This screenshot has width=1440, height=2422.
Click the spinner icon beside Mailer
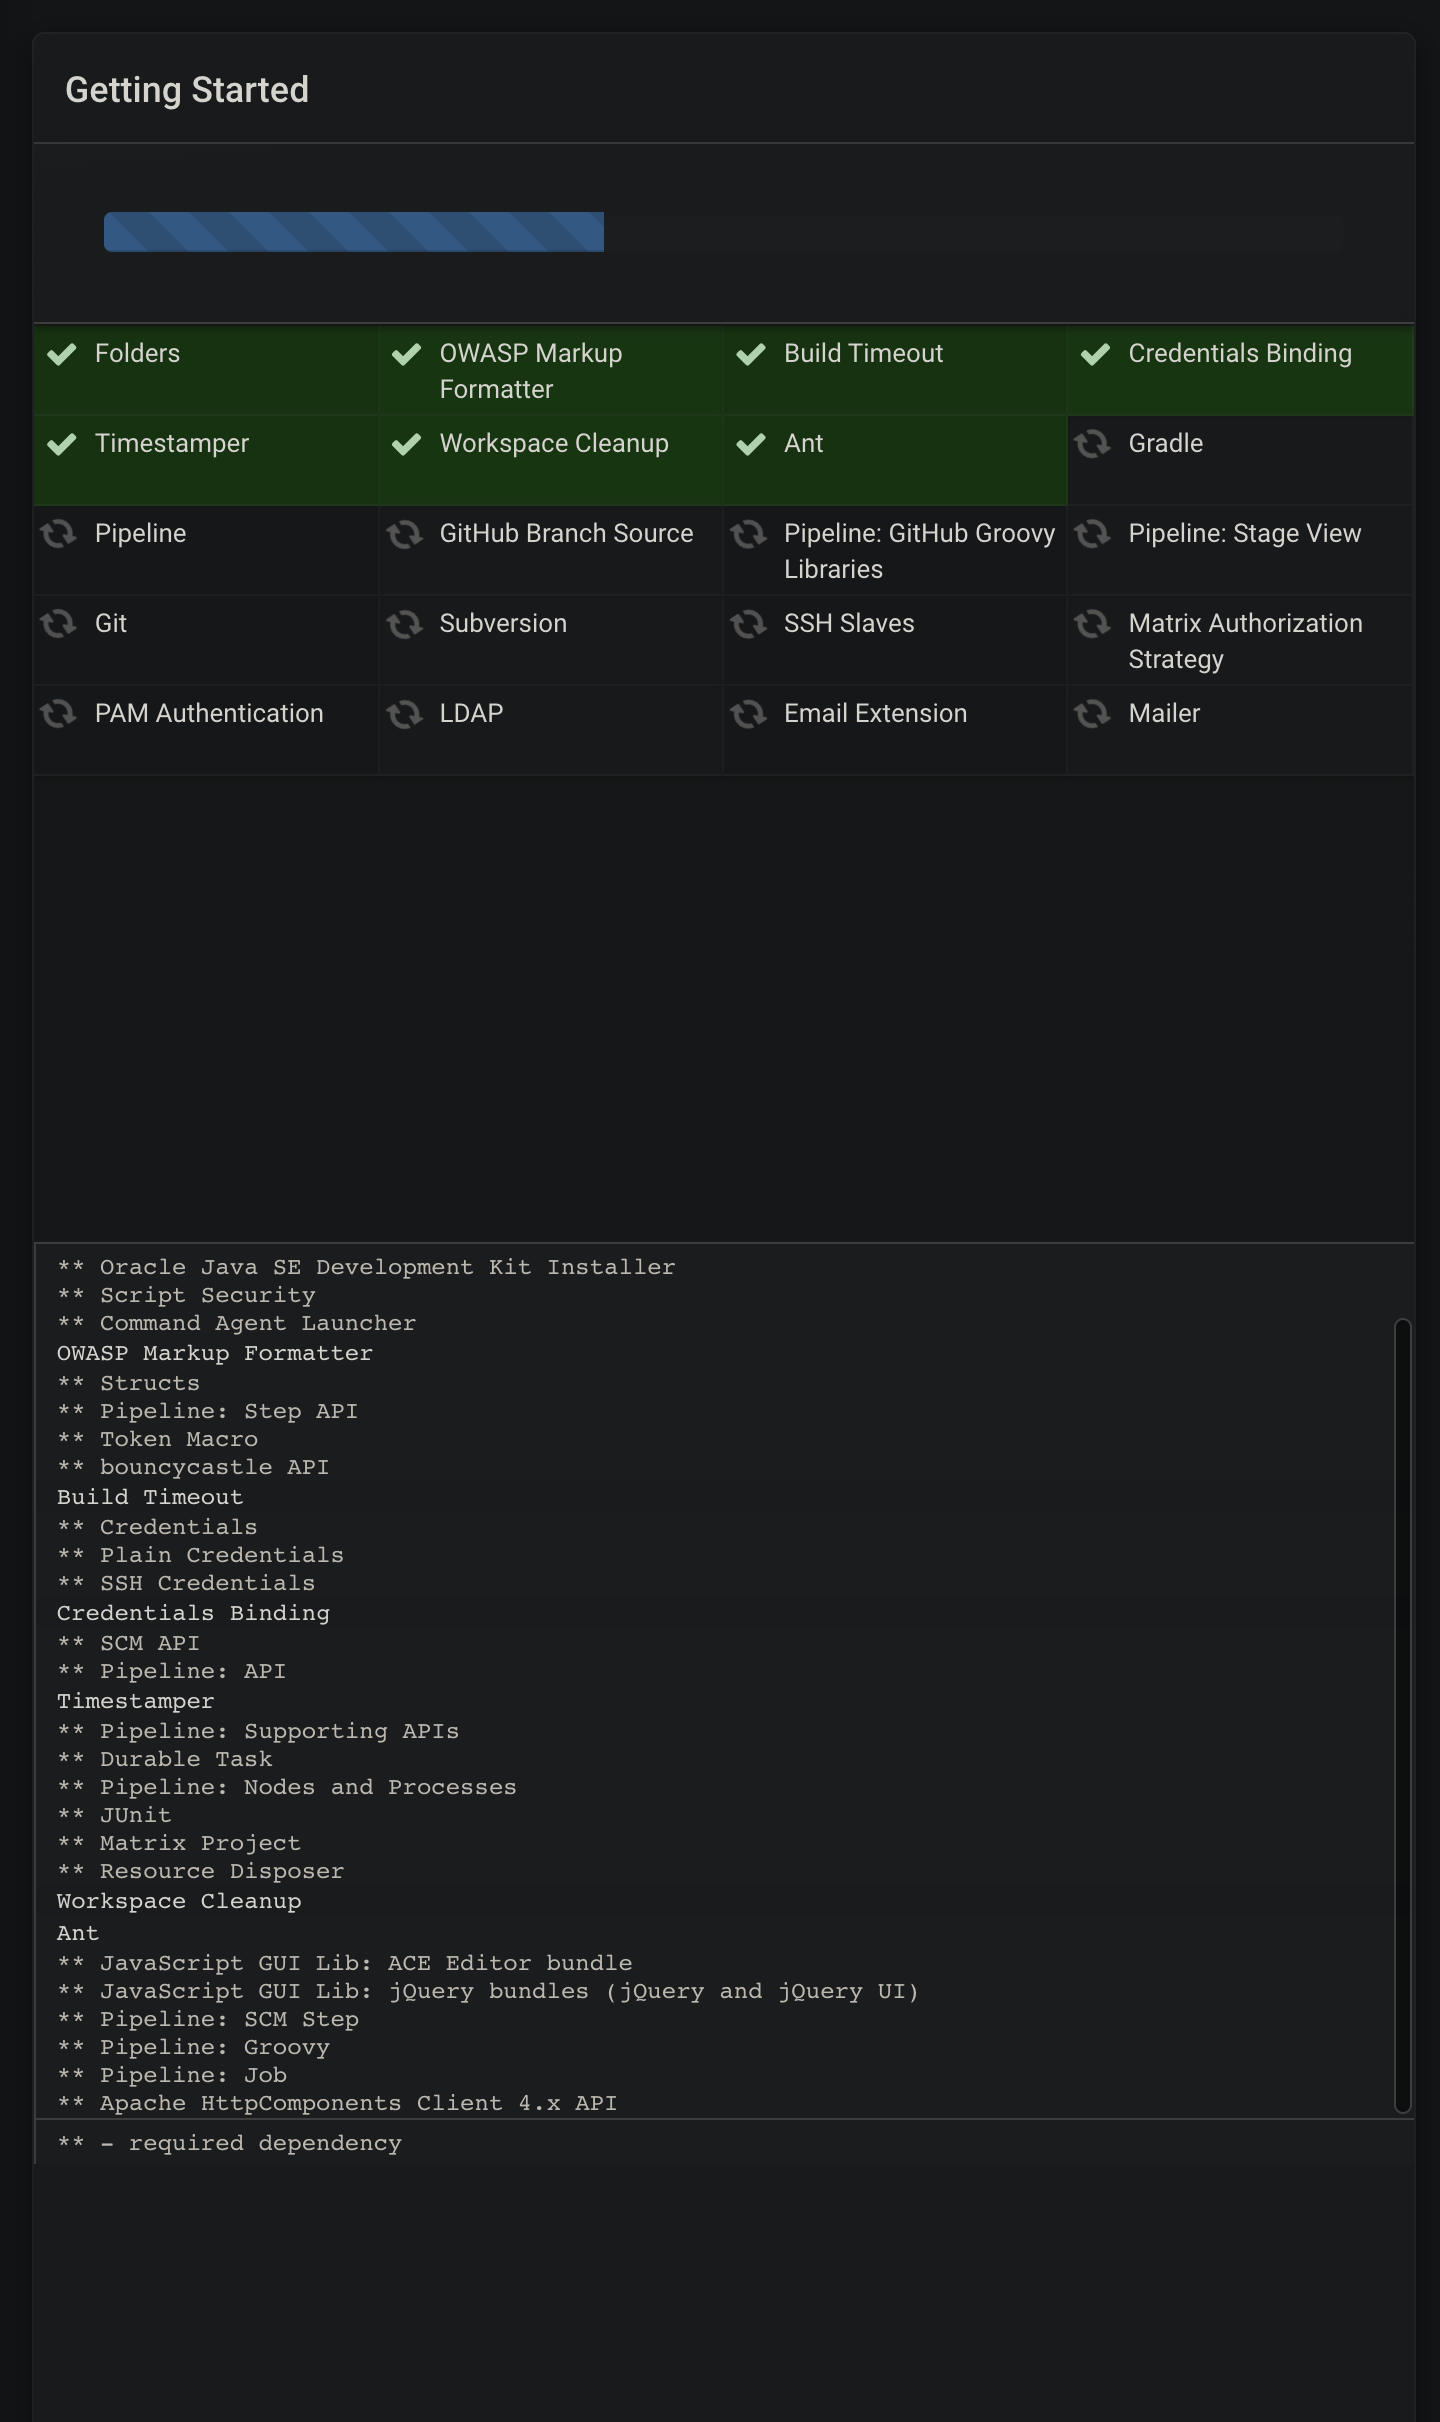(1092, 714)
